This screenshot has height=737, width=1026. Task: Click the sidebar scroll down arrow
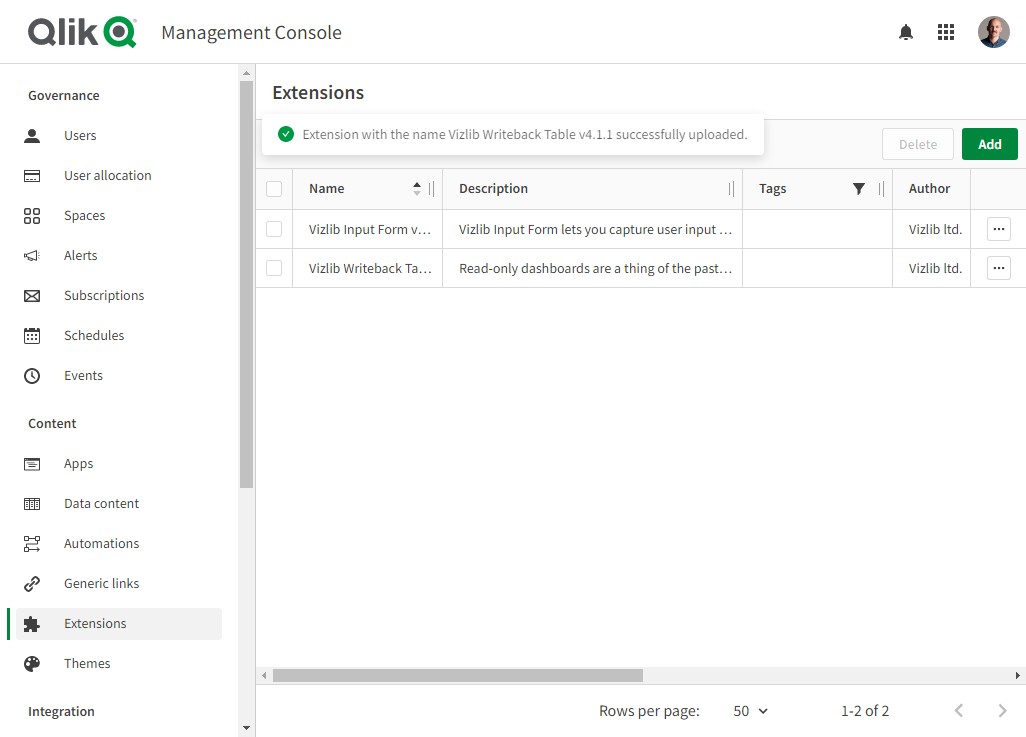[247, 728]
